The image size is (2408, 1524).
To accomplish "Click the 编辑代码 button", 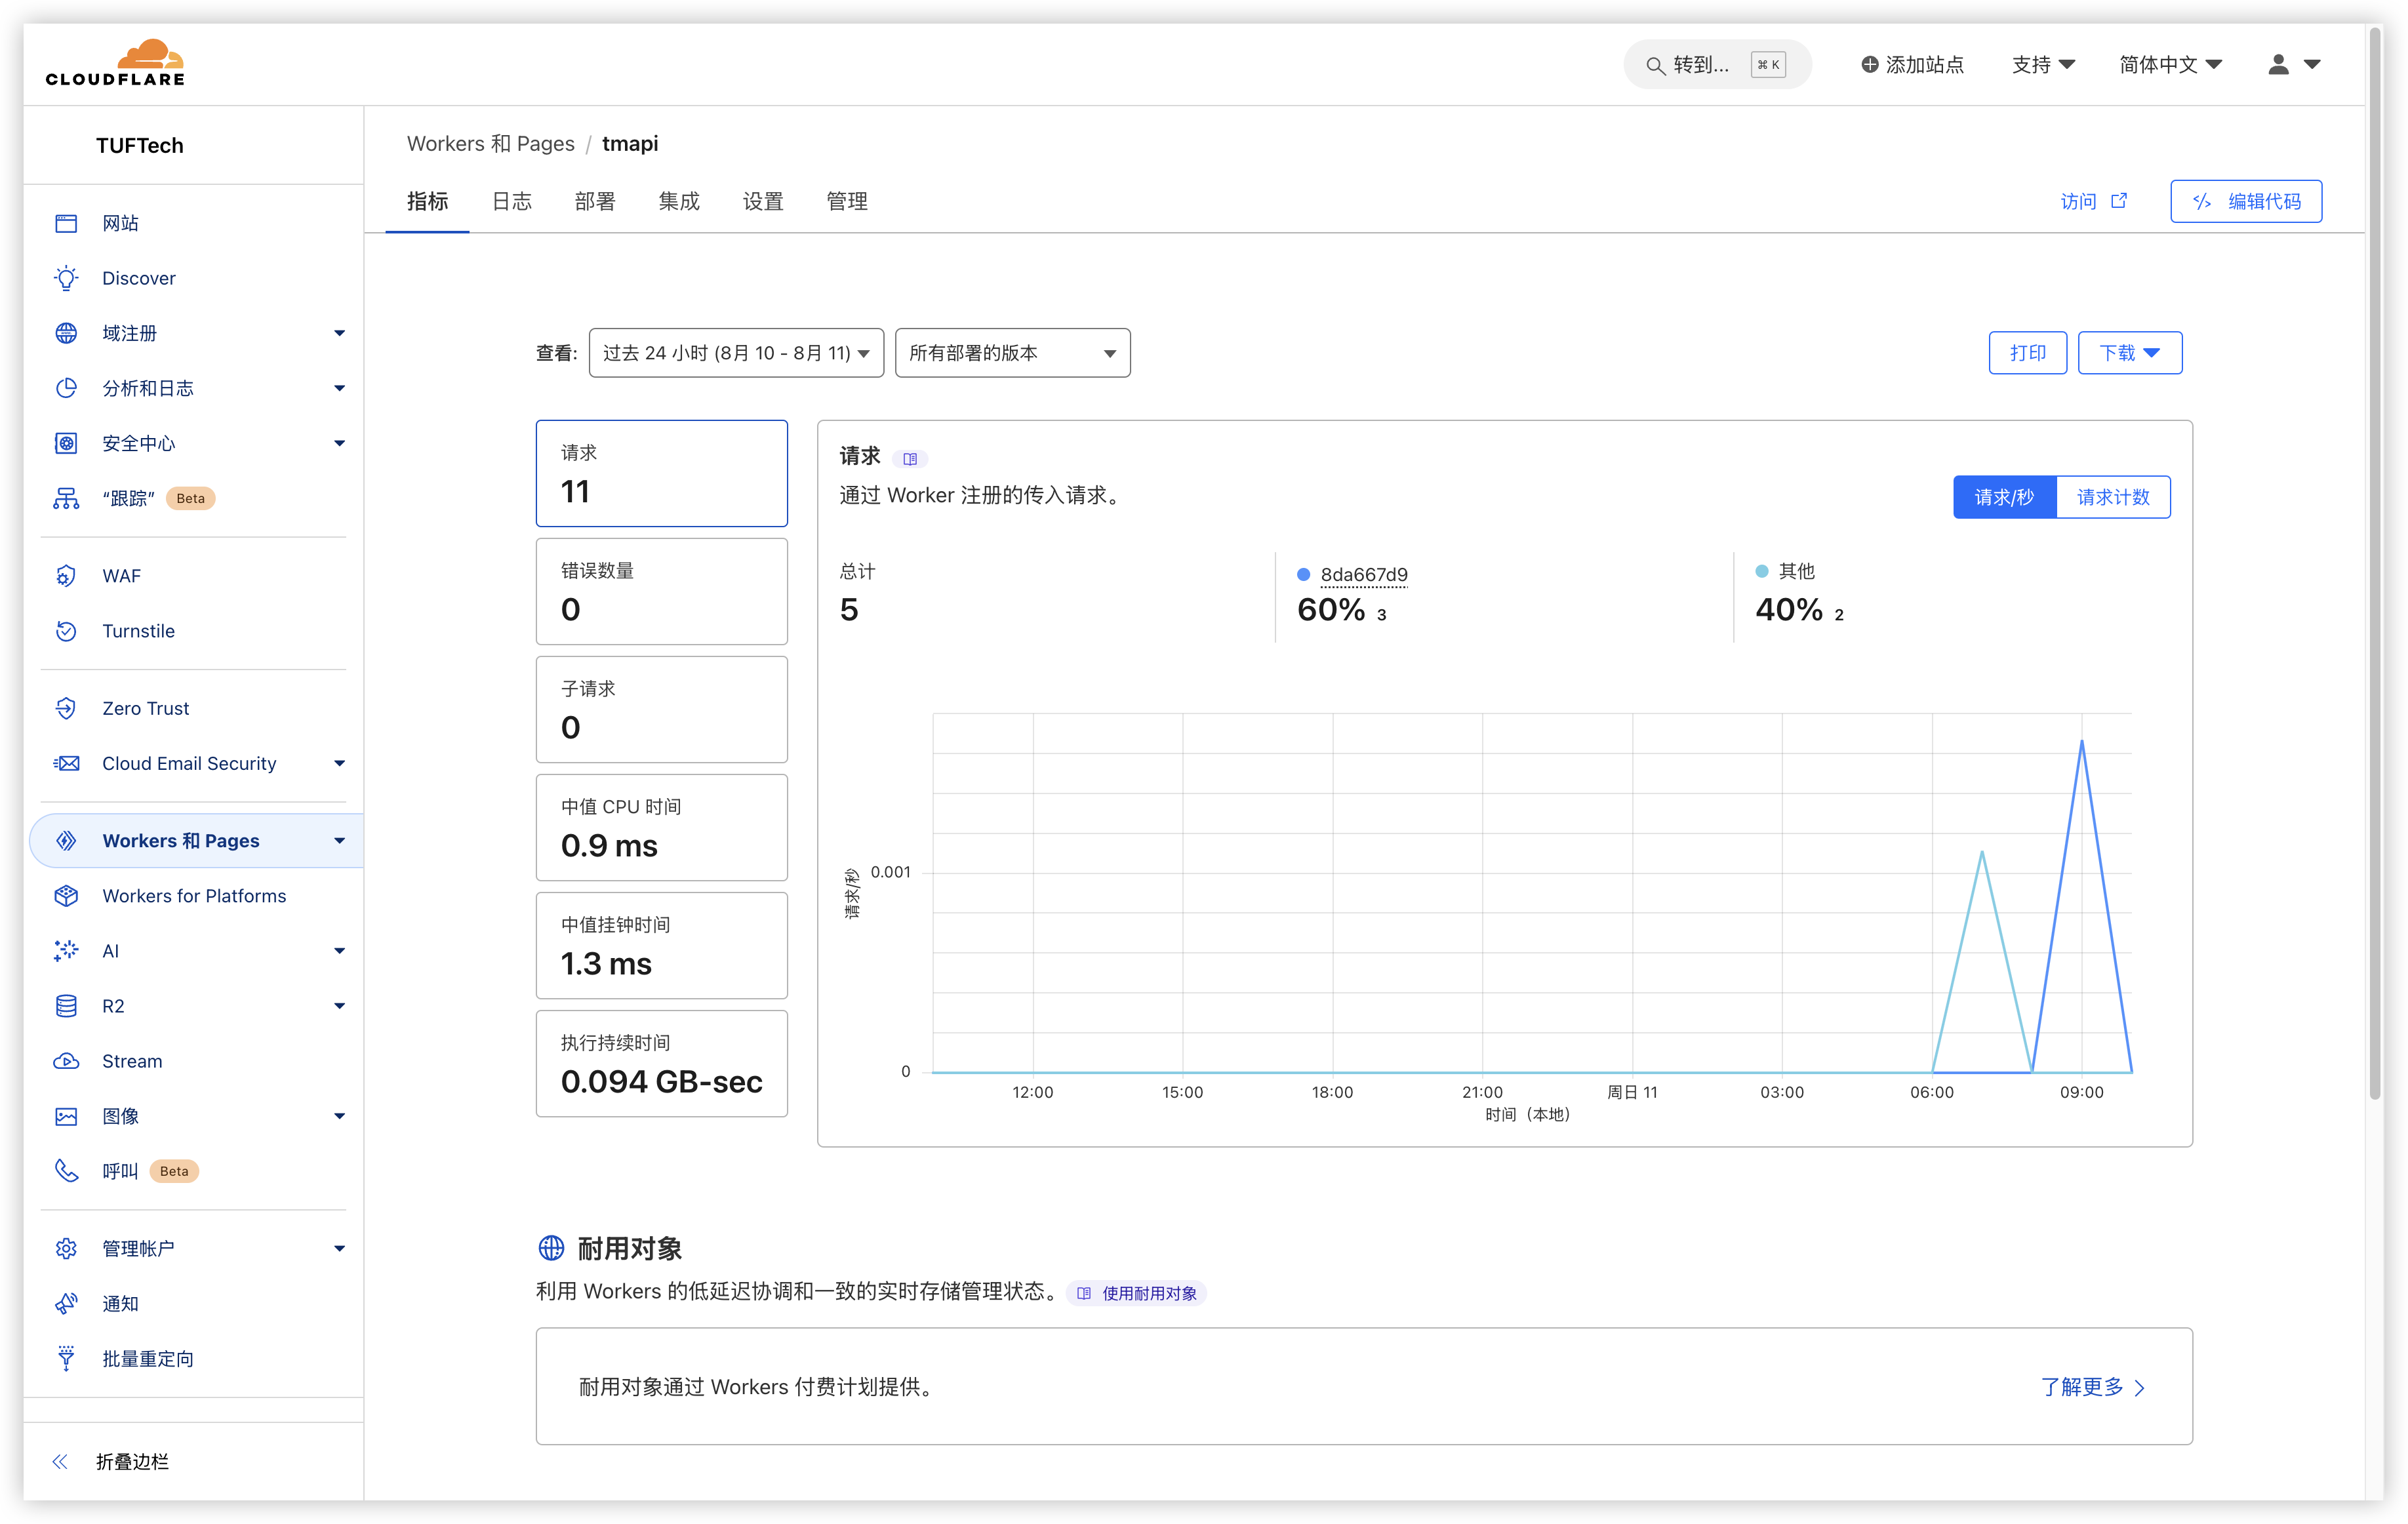I will [x=2245, y=201].
